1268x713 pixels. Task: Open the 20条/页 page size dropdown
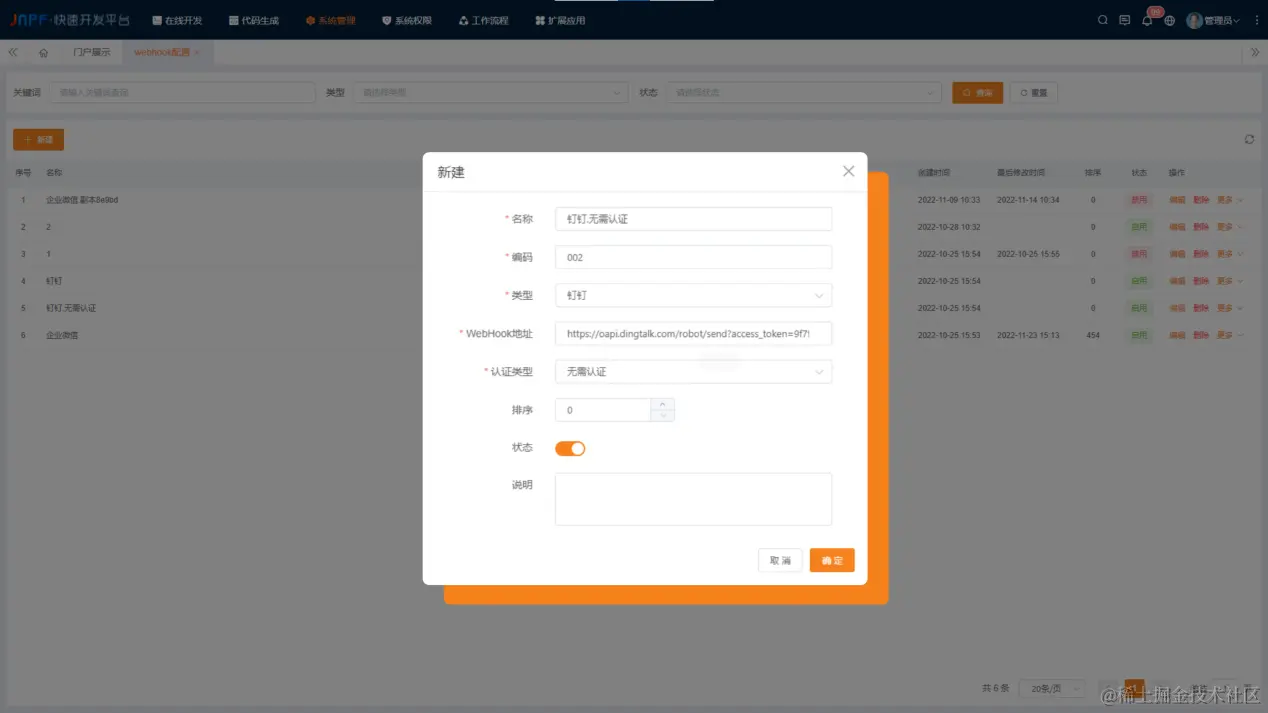[x=1052, y=688]
